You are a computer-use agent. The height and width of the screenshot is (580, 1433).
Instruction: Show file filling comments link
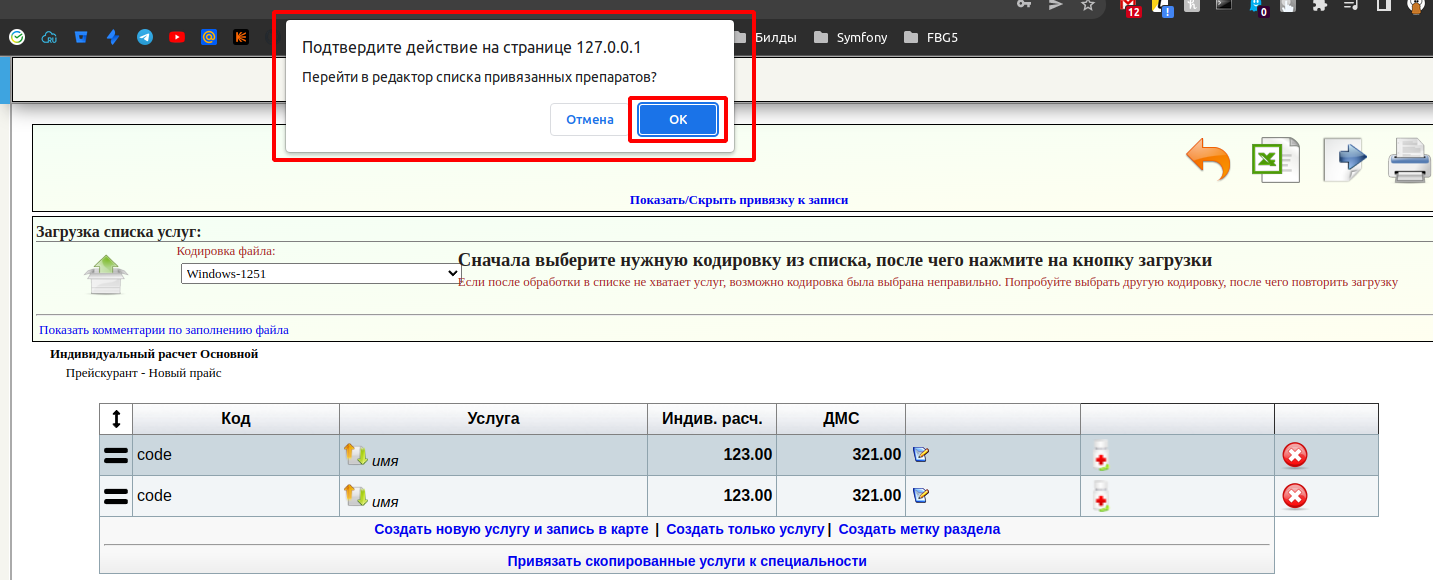(164, 329)
